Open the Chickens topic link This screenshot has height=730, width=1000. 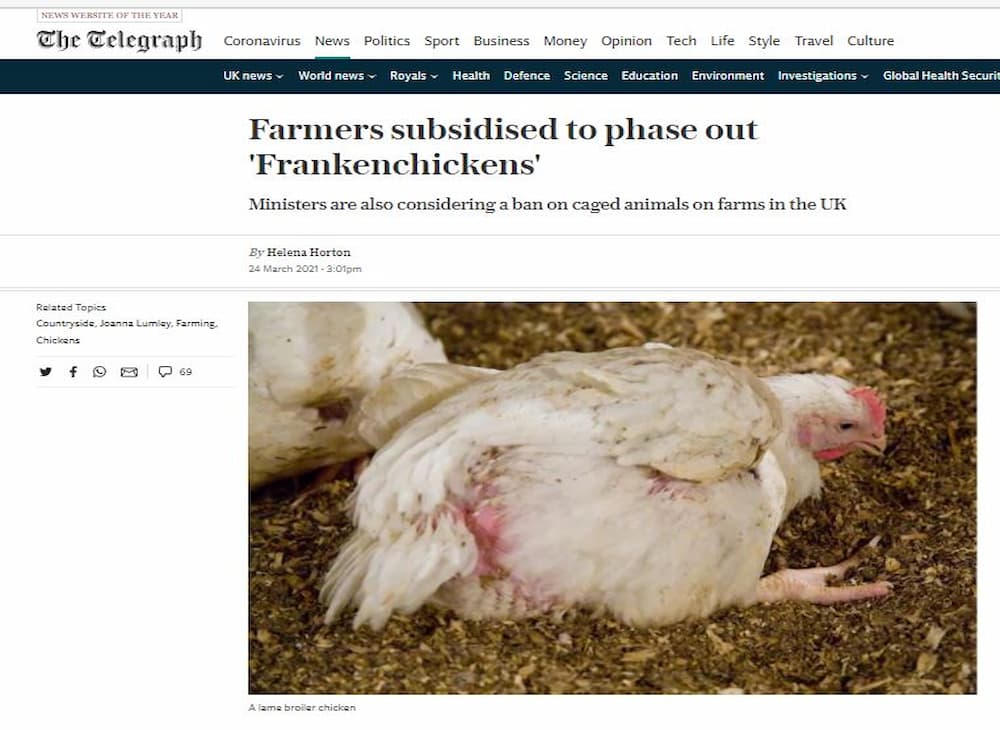[58, 340]
